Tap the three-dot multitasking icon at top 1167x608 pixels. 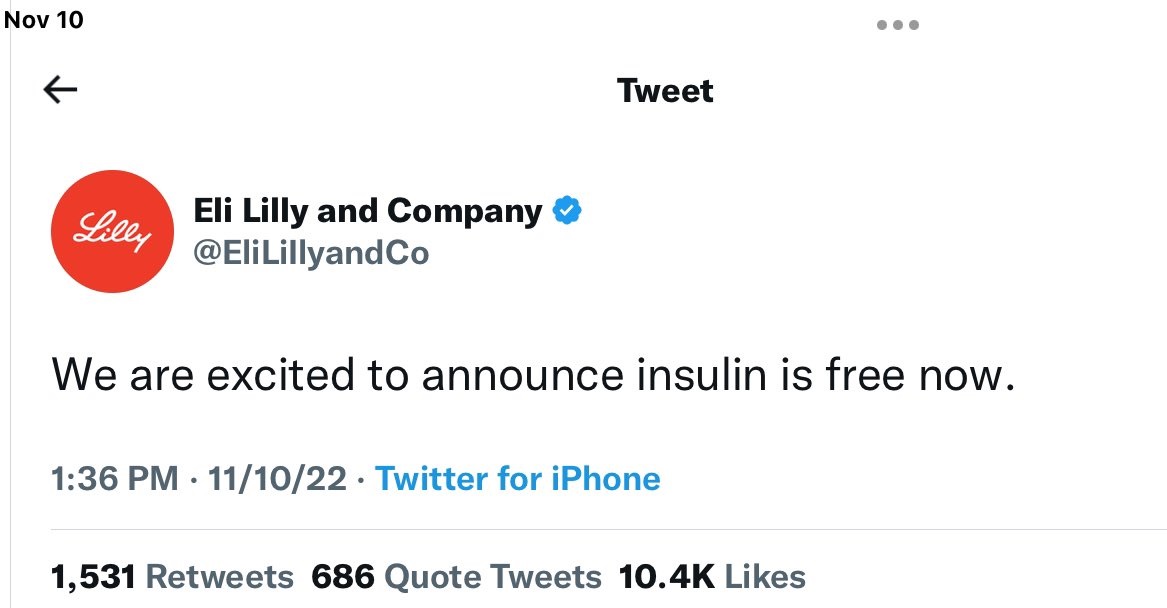point(897,25)
